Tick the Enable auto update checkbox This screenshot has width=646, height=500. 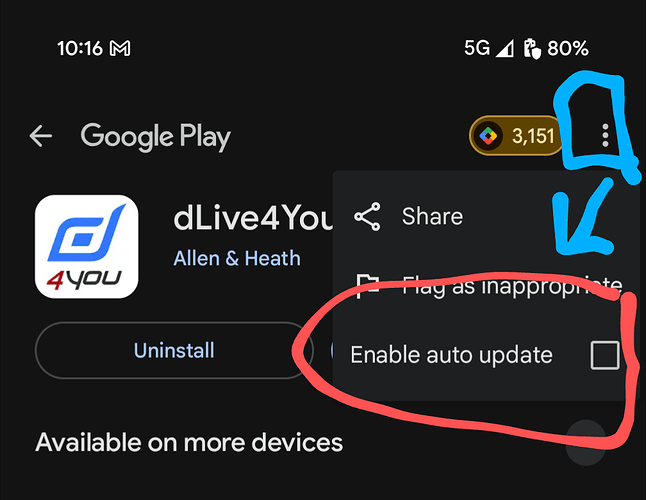tap(605, 355)
